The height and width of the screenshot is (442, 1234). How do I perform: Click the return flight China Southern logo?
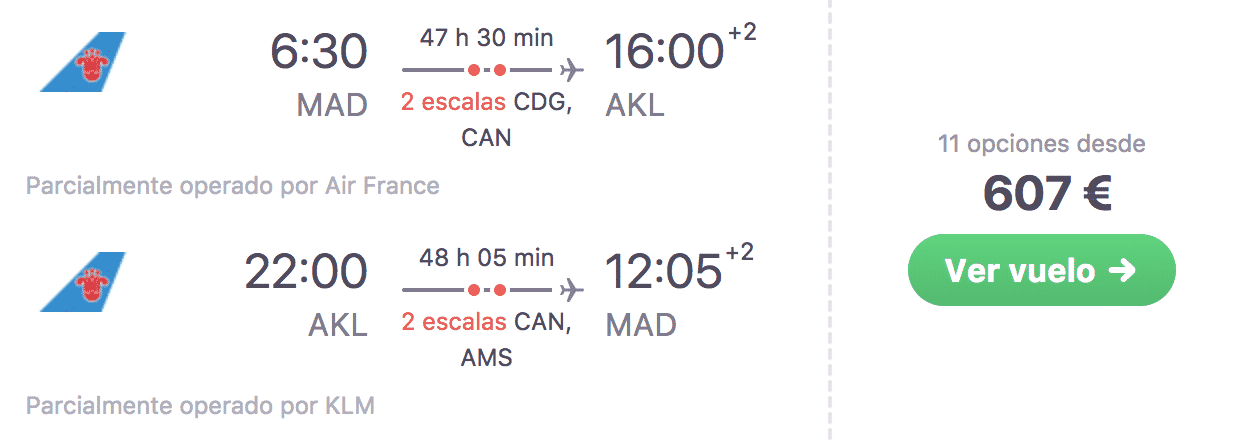[82, 282]
